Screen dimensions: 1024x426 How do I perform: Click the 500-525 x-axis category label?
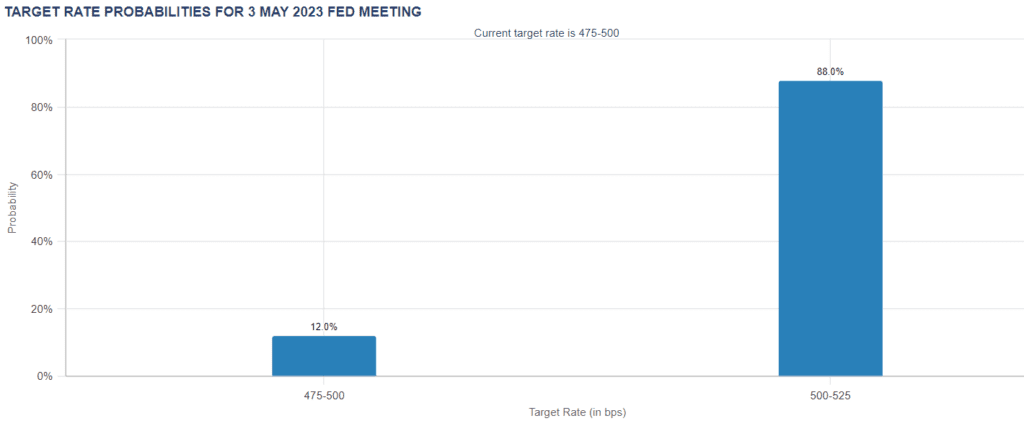coord(830,396)
